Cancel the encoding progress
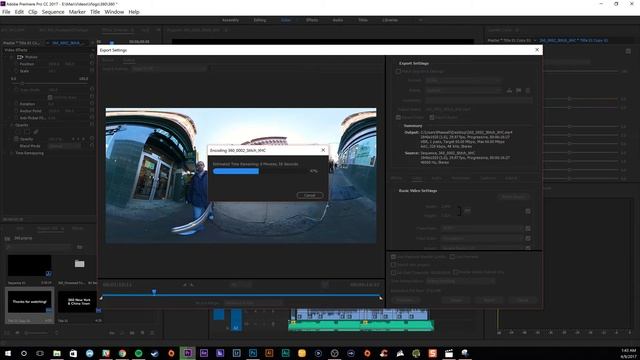 pyautogui.click(x=310, y=195)
